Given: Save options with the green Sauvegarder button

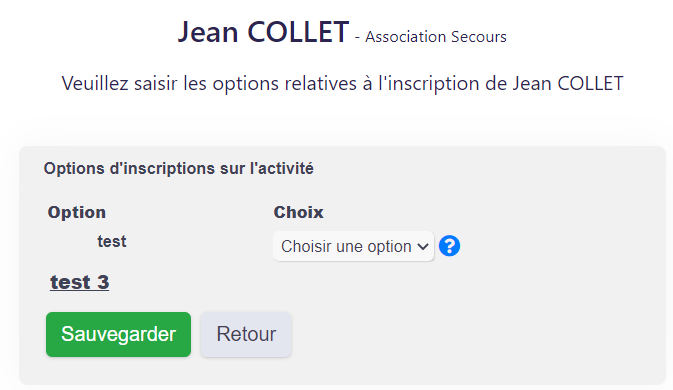Looking at the screenshot, I should coord(118,334).
